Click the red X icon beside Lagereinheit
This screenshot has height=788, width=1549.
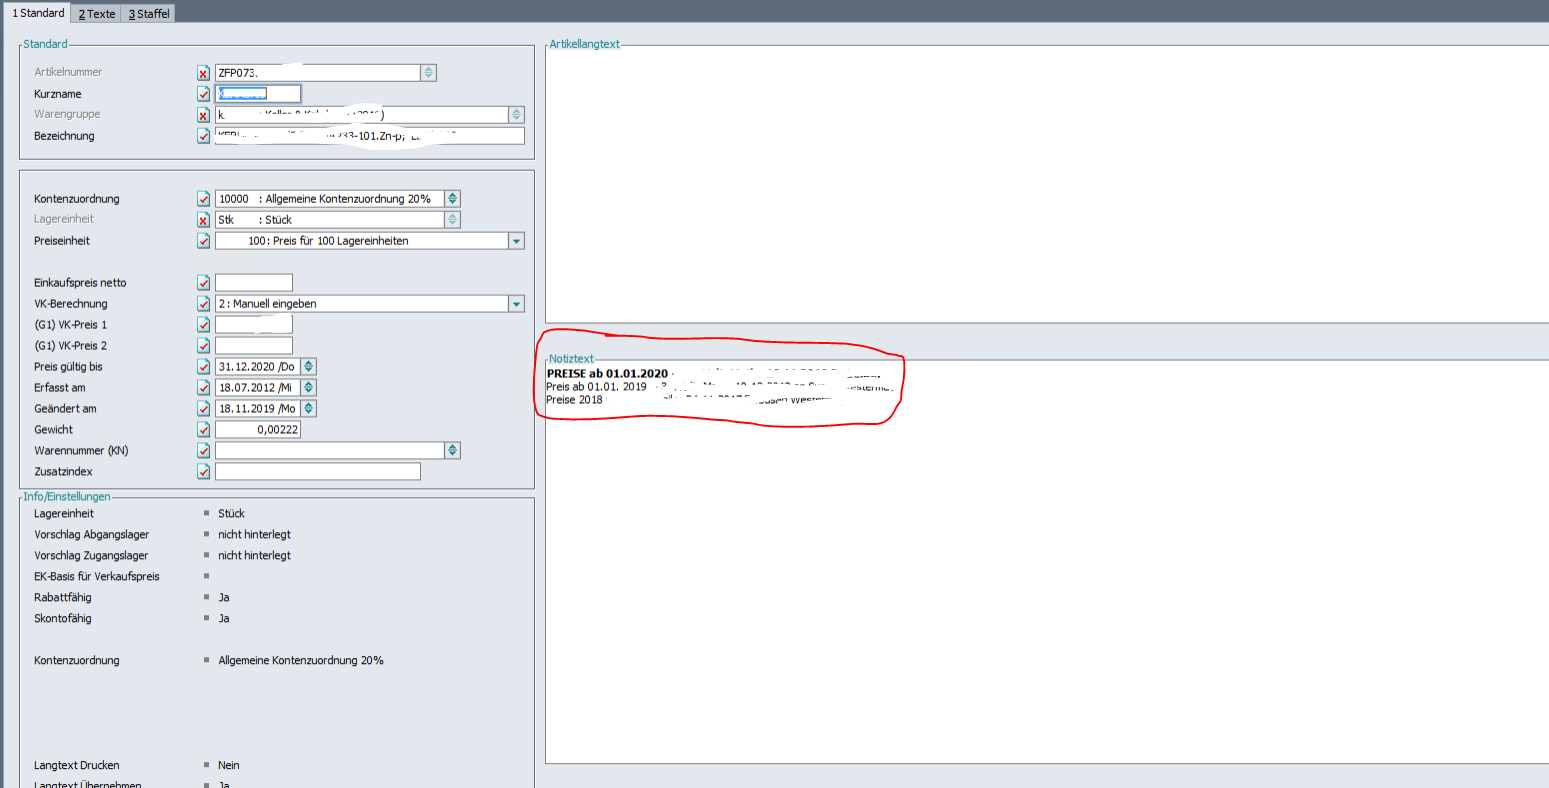(204, 220)
